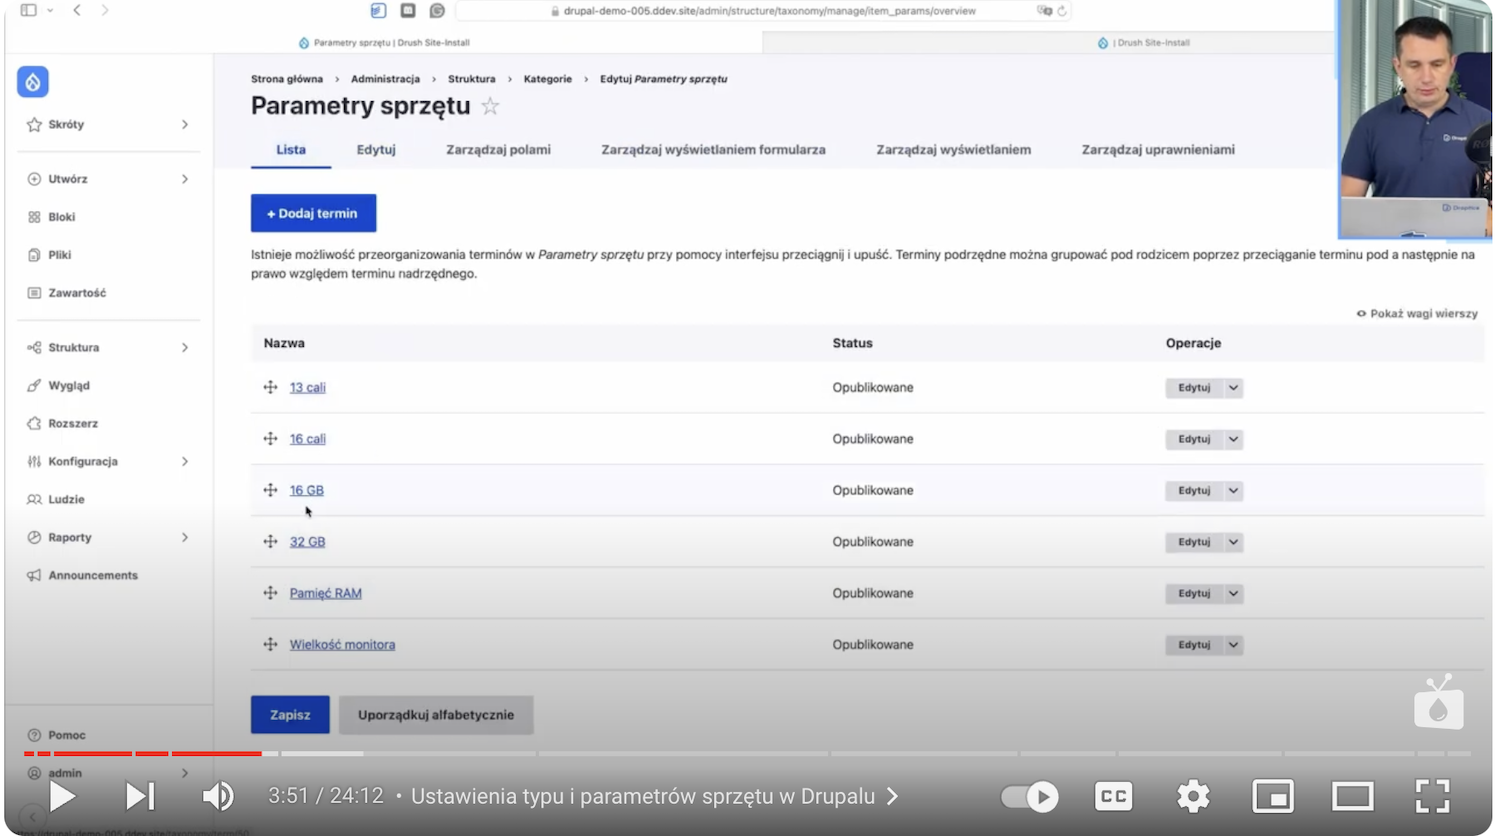This screenshot has width=1500, height=836.
Task: Add page to shortcuts with star icon
Action: click(490, 106)
